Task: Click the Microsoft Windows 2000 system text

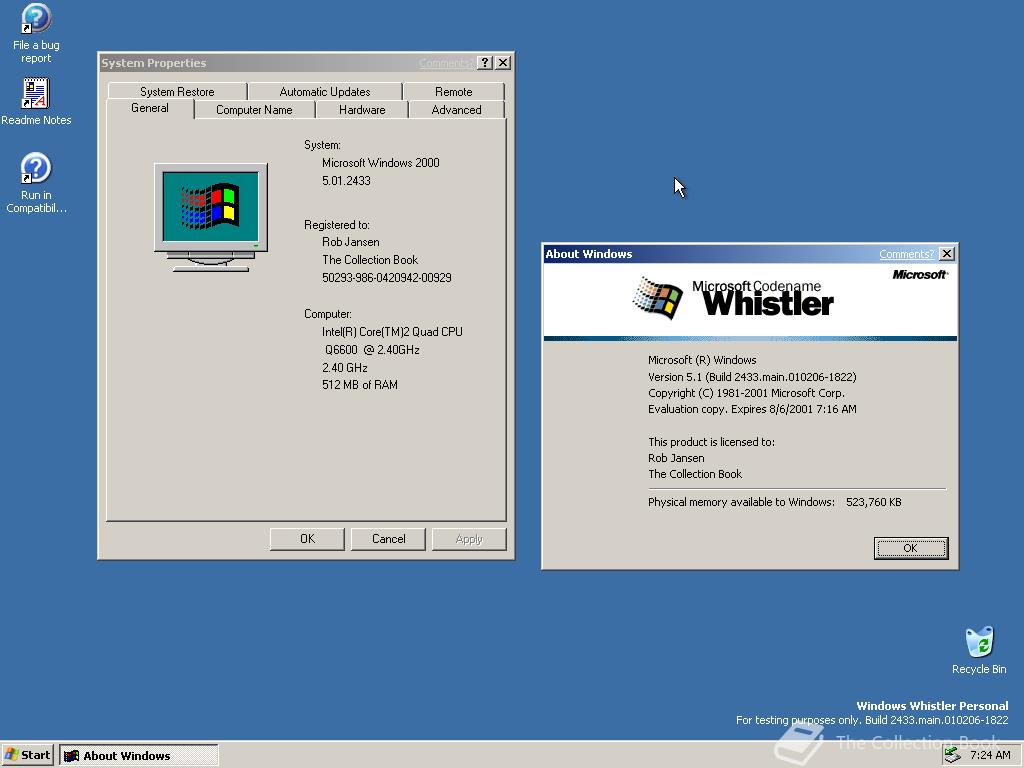Action: click(380, 163)
